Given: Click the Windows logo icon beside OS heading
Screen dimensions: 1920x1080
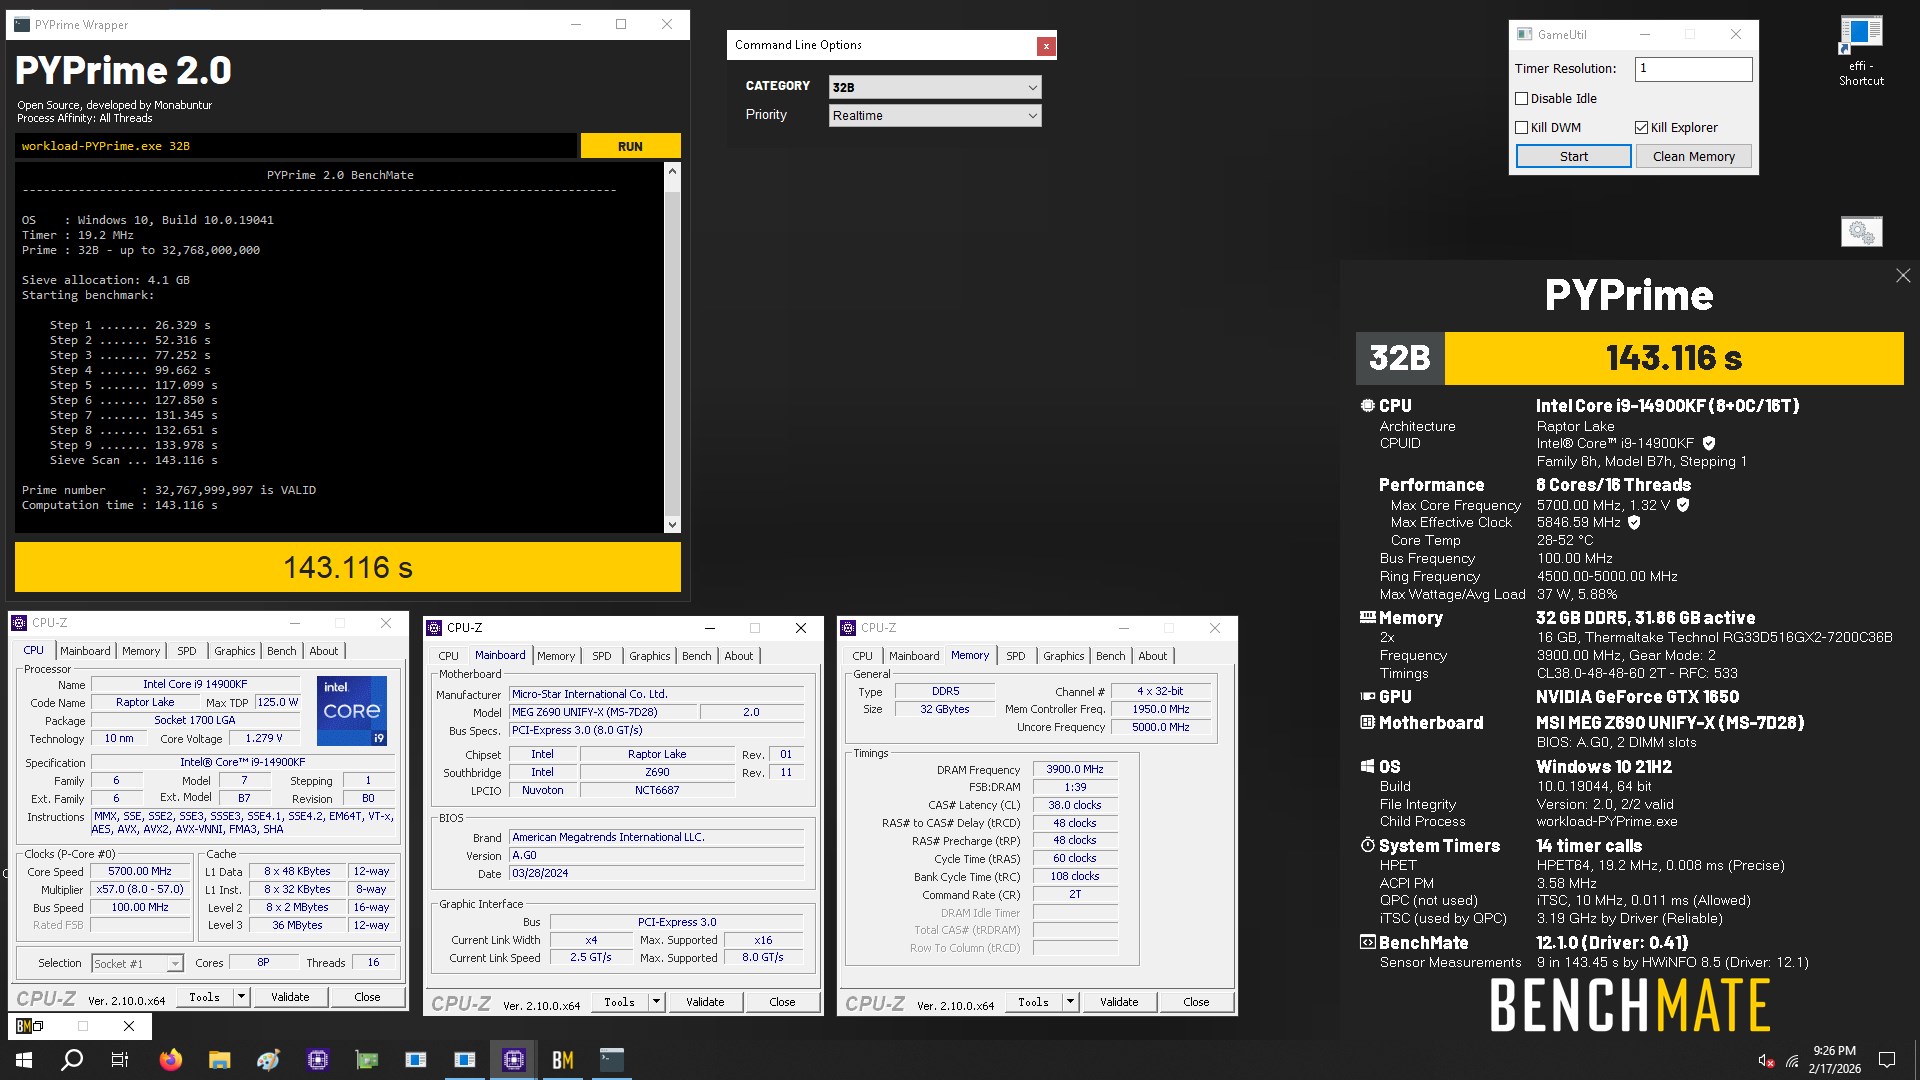Looking at the screenshot, I should tap(1367, 766).
